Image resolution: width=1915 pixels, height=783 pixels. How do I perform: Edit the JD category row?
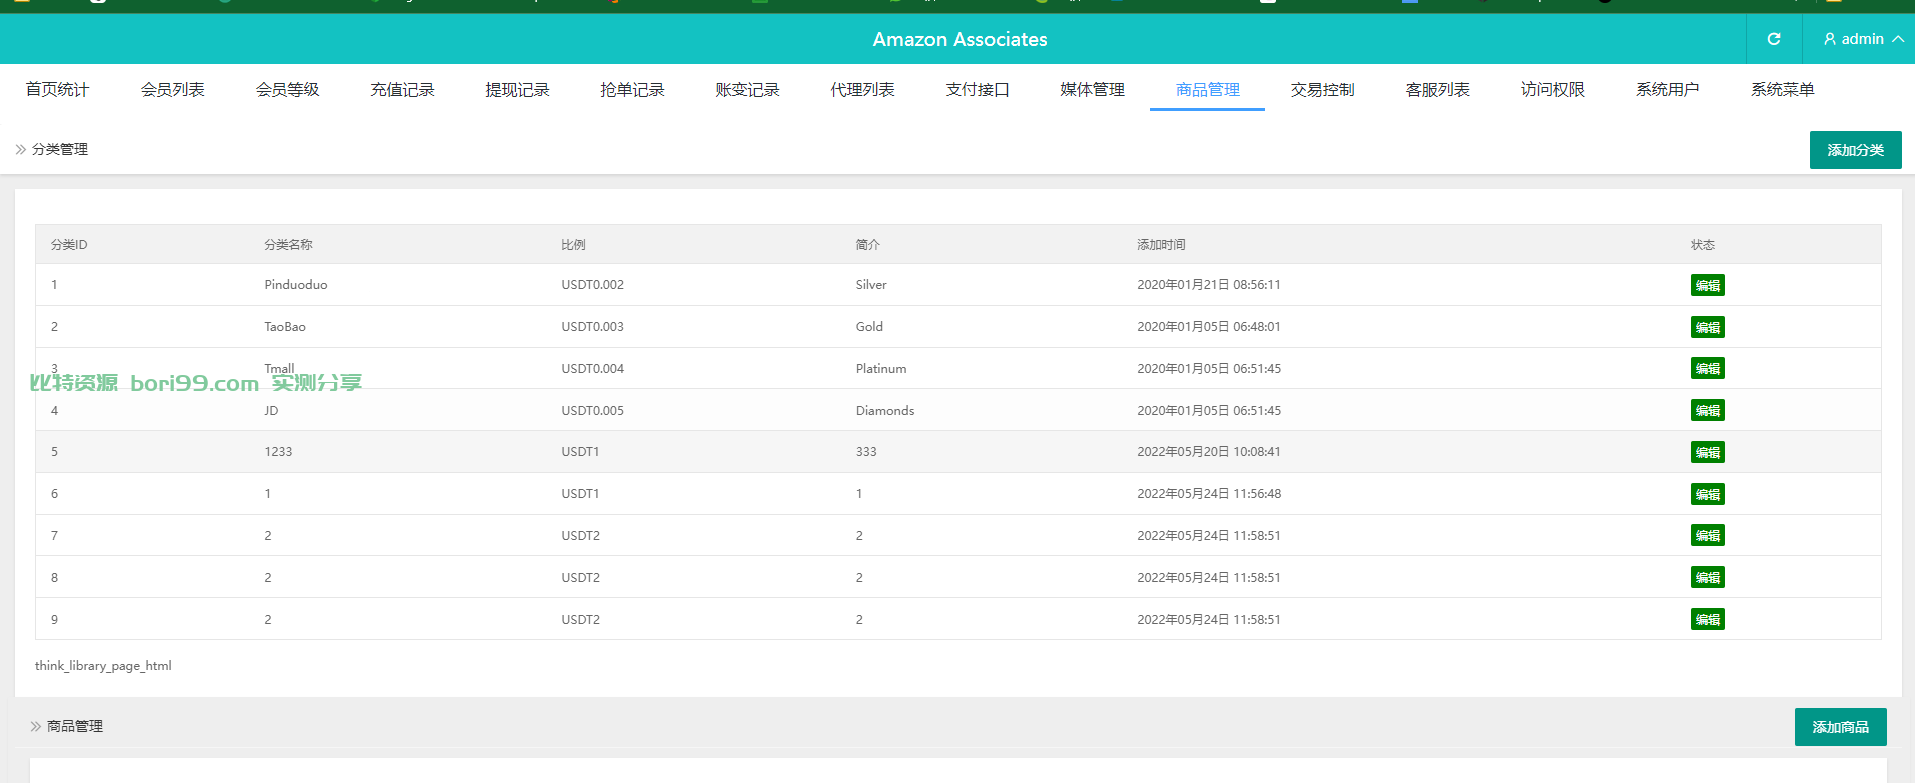pyautogui.click(x=1707, y=410)
